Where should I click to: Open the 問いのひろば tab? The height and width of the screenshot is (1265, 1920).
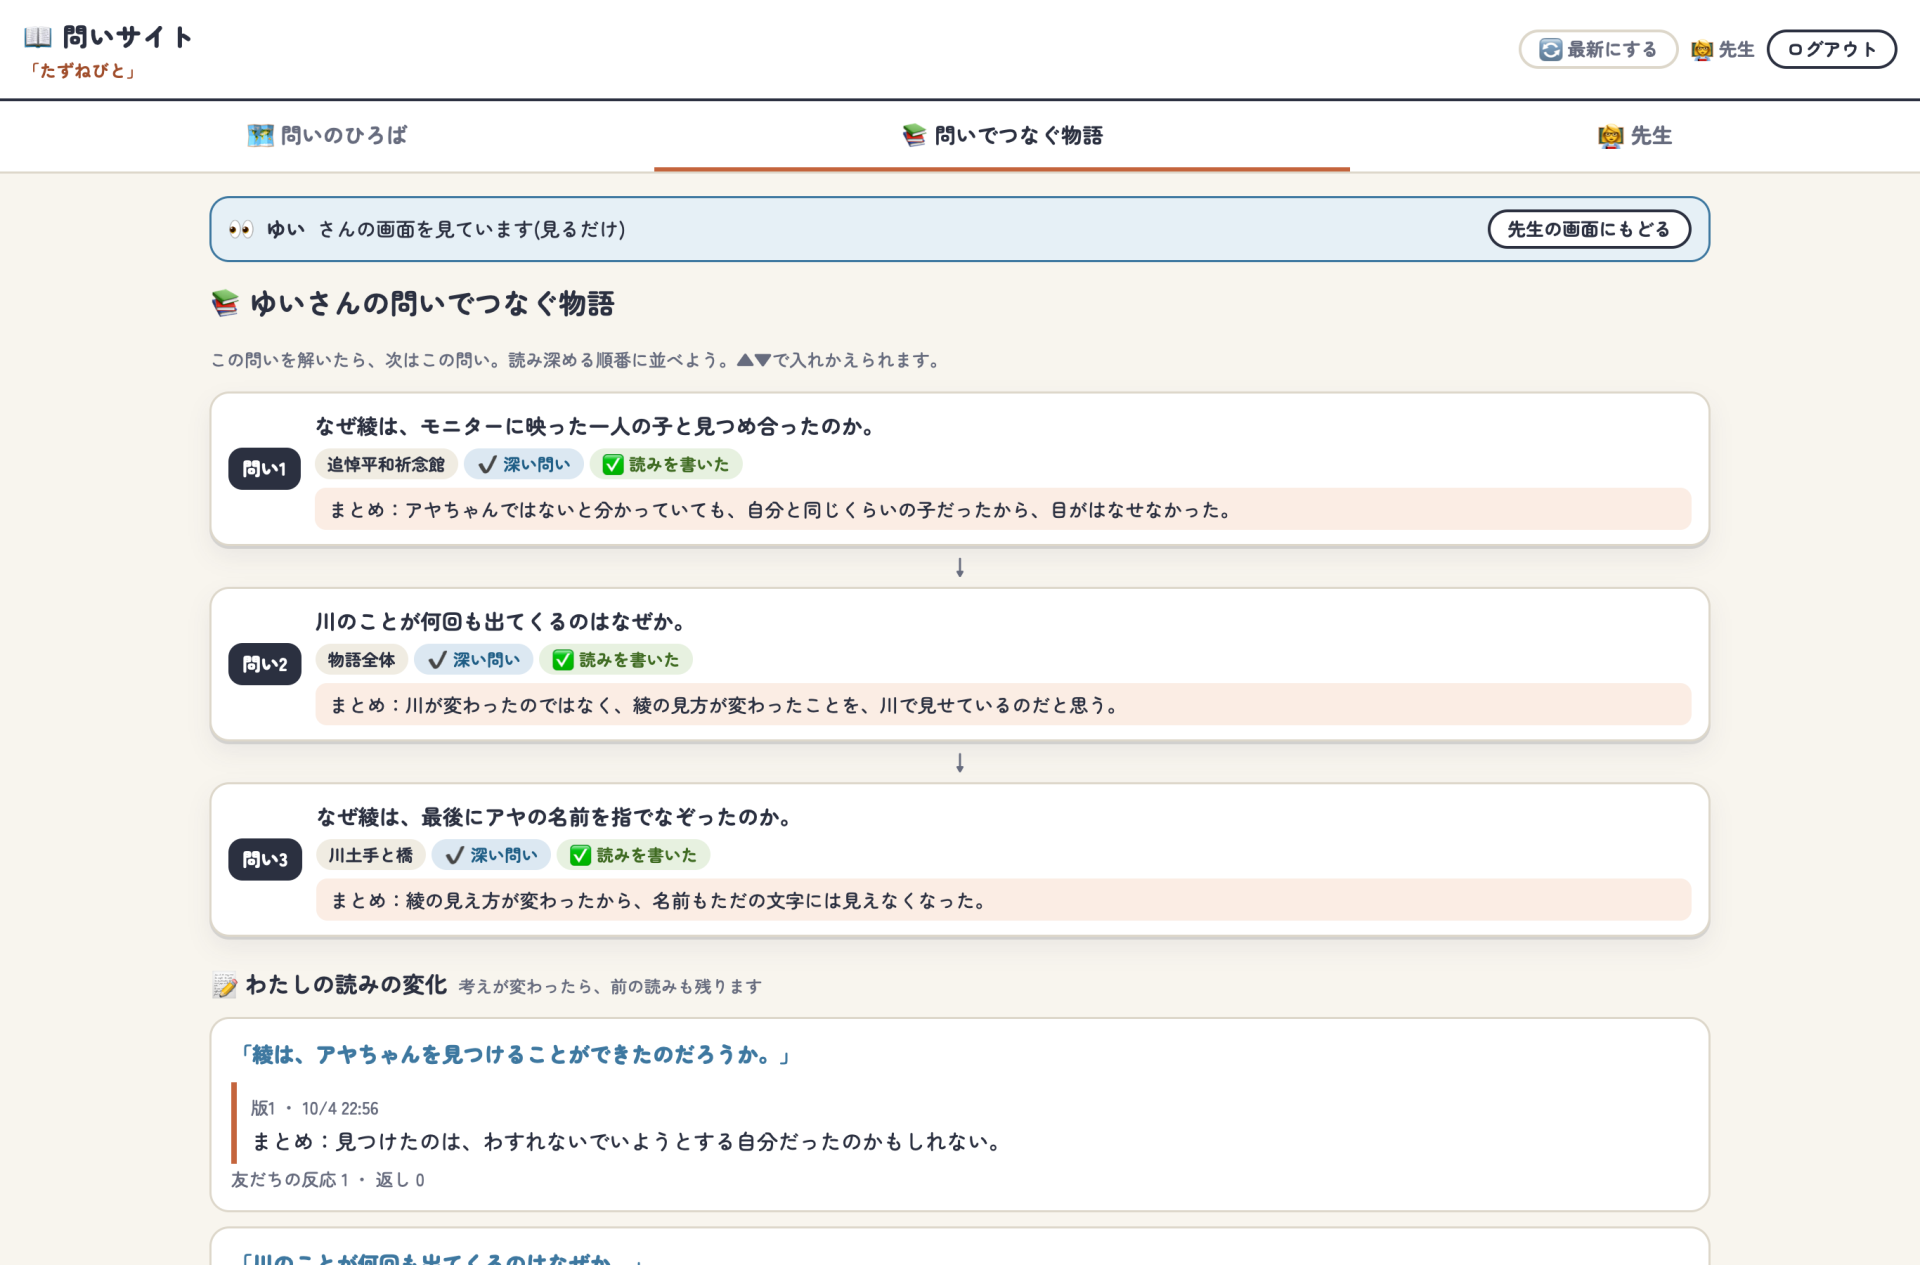pos(327,135)
